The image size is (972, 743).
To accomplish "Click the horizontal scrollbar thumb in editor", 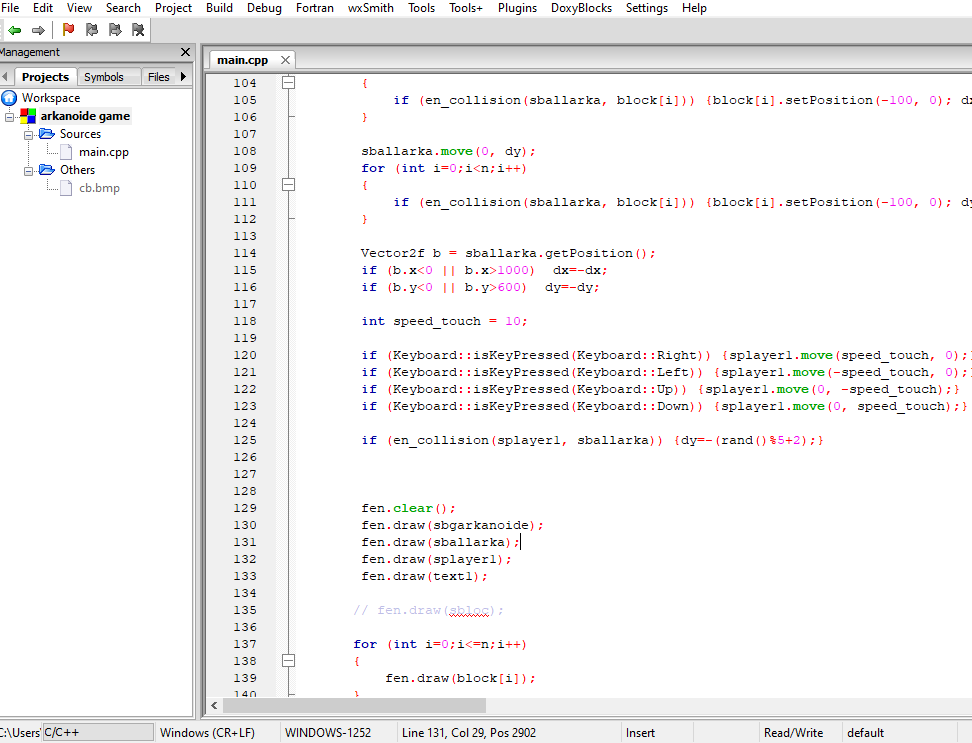I will pyautogui.click(x=355, y=705).
